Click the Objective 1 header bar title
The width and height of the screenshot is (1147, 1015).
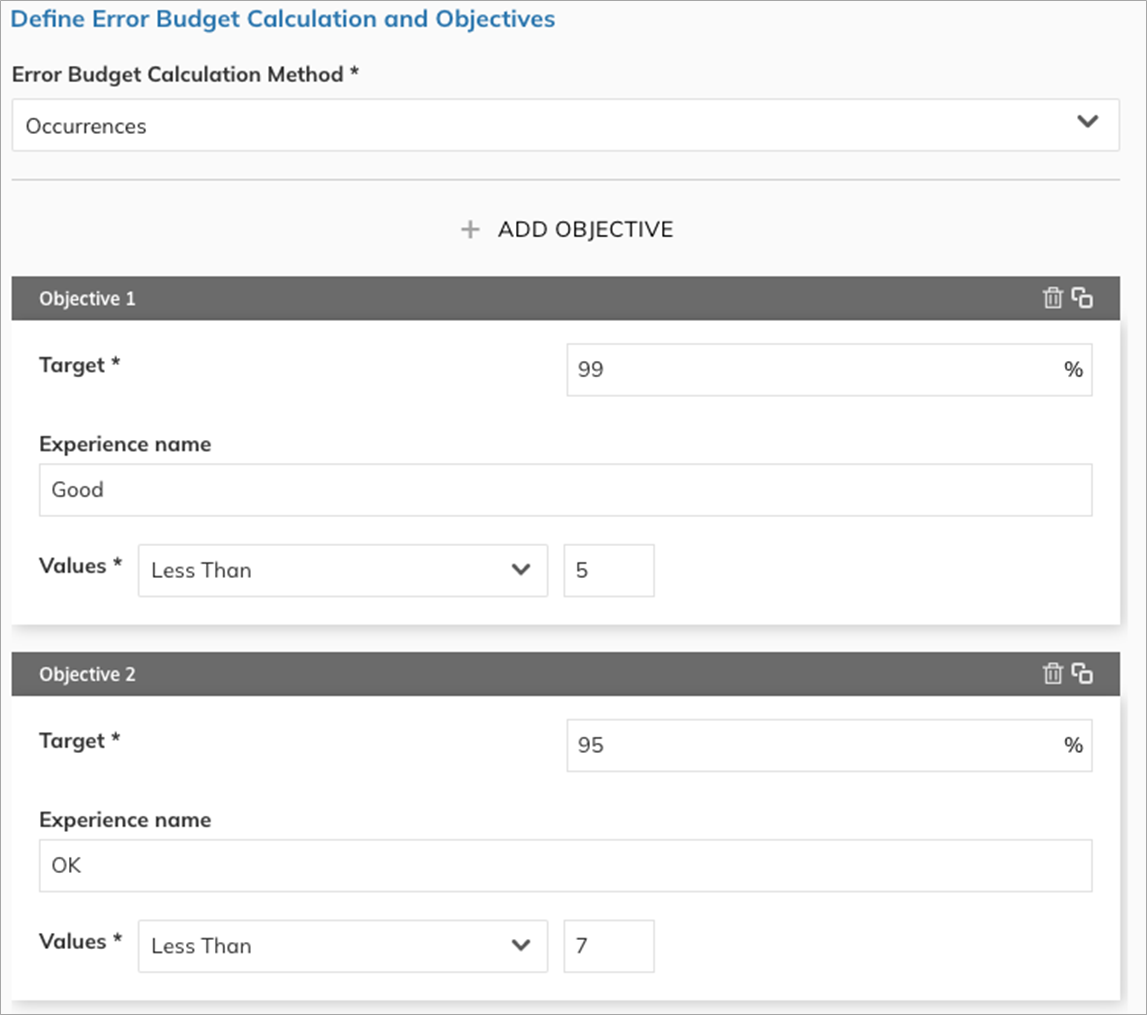click(x=87, y=298)
